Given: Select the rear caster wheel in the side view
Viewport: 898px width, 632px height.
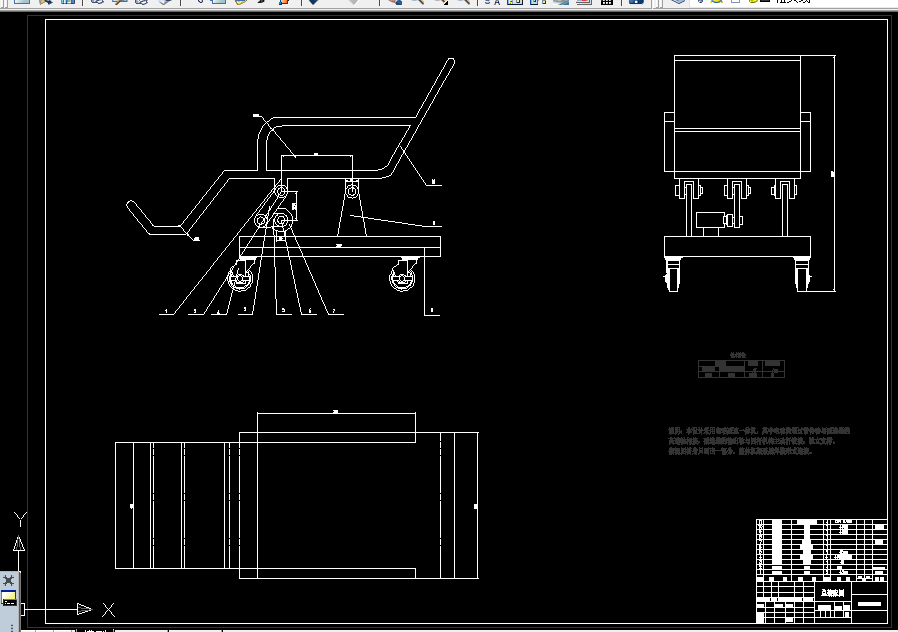Looking at the screenshot, I should point(403,278).
